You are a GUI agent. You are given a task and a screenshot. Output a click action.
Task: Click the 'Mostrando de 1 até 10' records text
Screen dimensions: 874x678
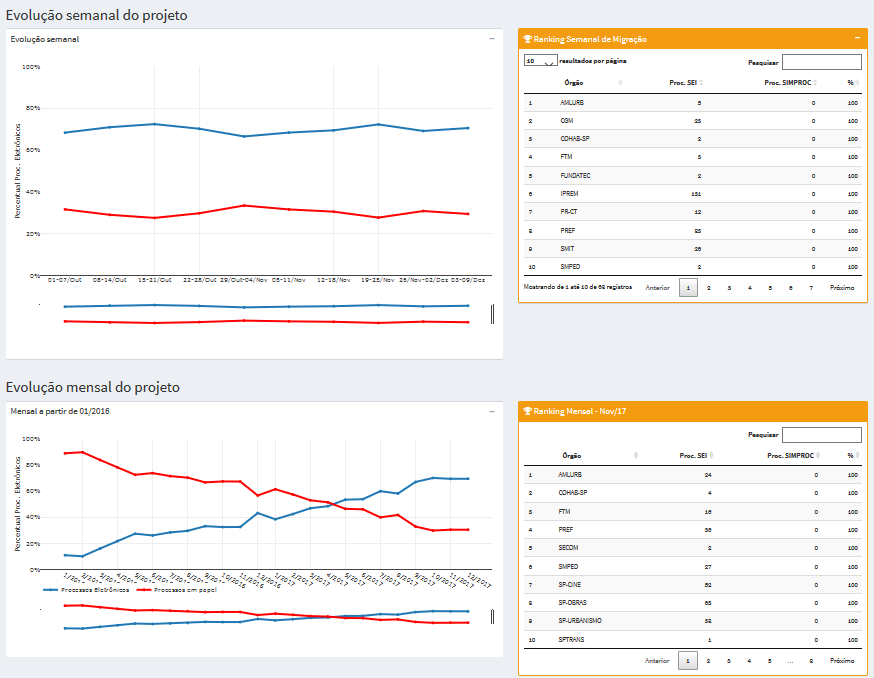(x=577, y=287)
